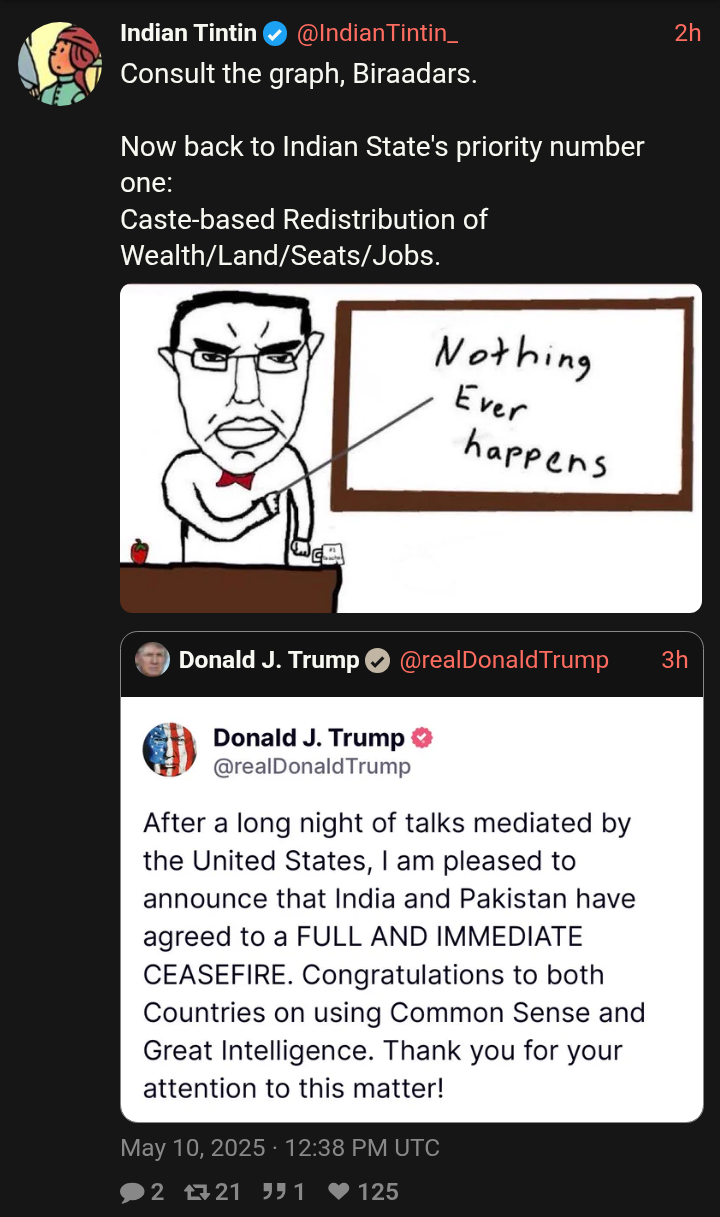
Task: Click the reply speech bubble icon
Action: tap(133, 1192)
